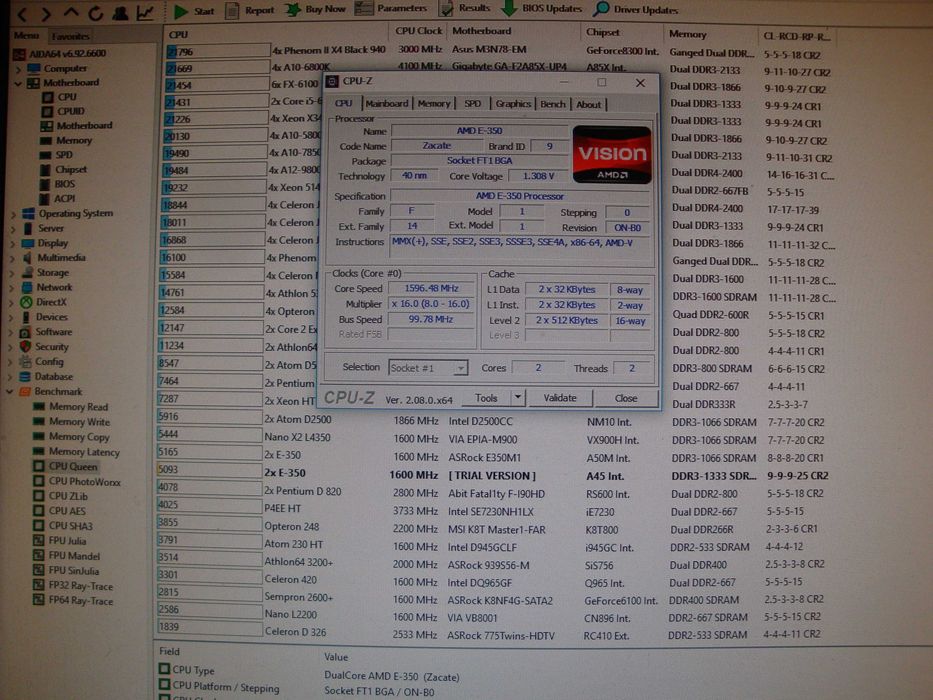933x700 pixels.
Task: Click the BIOS Updates download icon
Action: pyautogui.click(x=509, y=8)
